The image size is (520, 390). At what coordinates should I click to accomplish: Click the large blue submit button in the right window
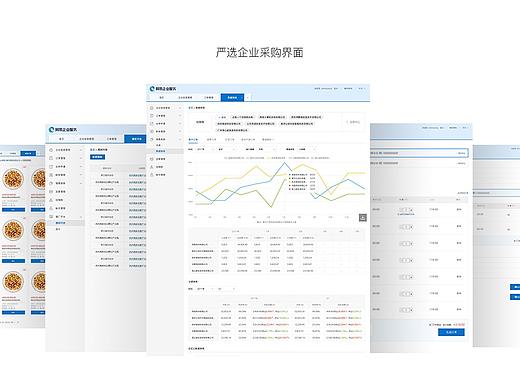(x=451, y=332)
